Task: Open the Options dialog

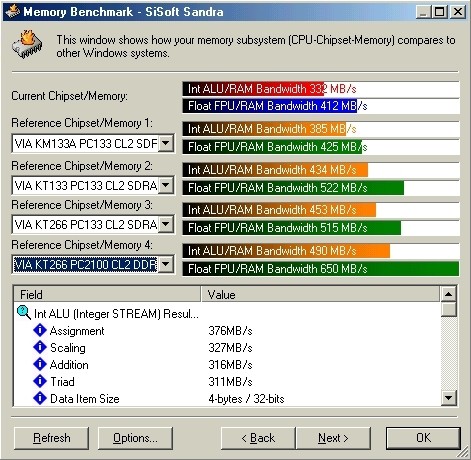Action: click(135, 438)
